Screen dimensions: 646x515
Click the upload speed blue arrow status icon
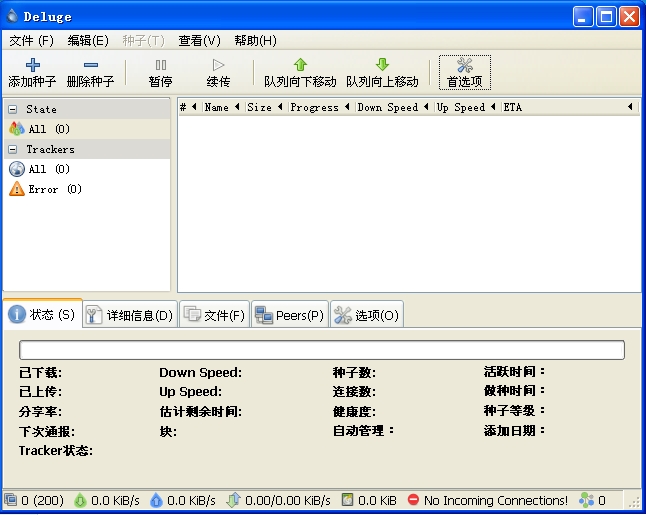tap(156, 500)
